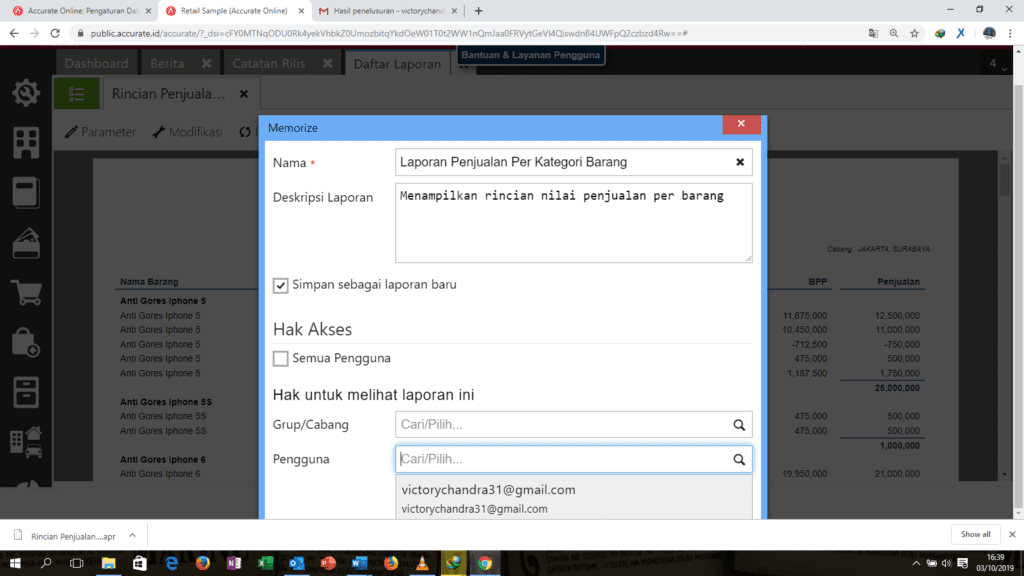Show hidden system tray icons
The height and width of the screenshot is (576, 1024).
point(916,563)
